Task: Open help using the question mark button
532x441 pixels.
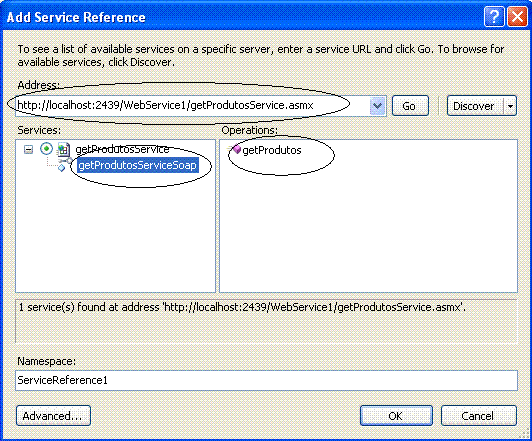Action: tap(494, 16)
